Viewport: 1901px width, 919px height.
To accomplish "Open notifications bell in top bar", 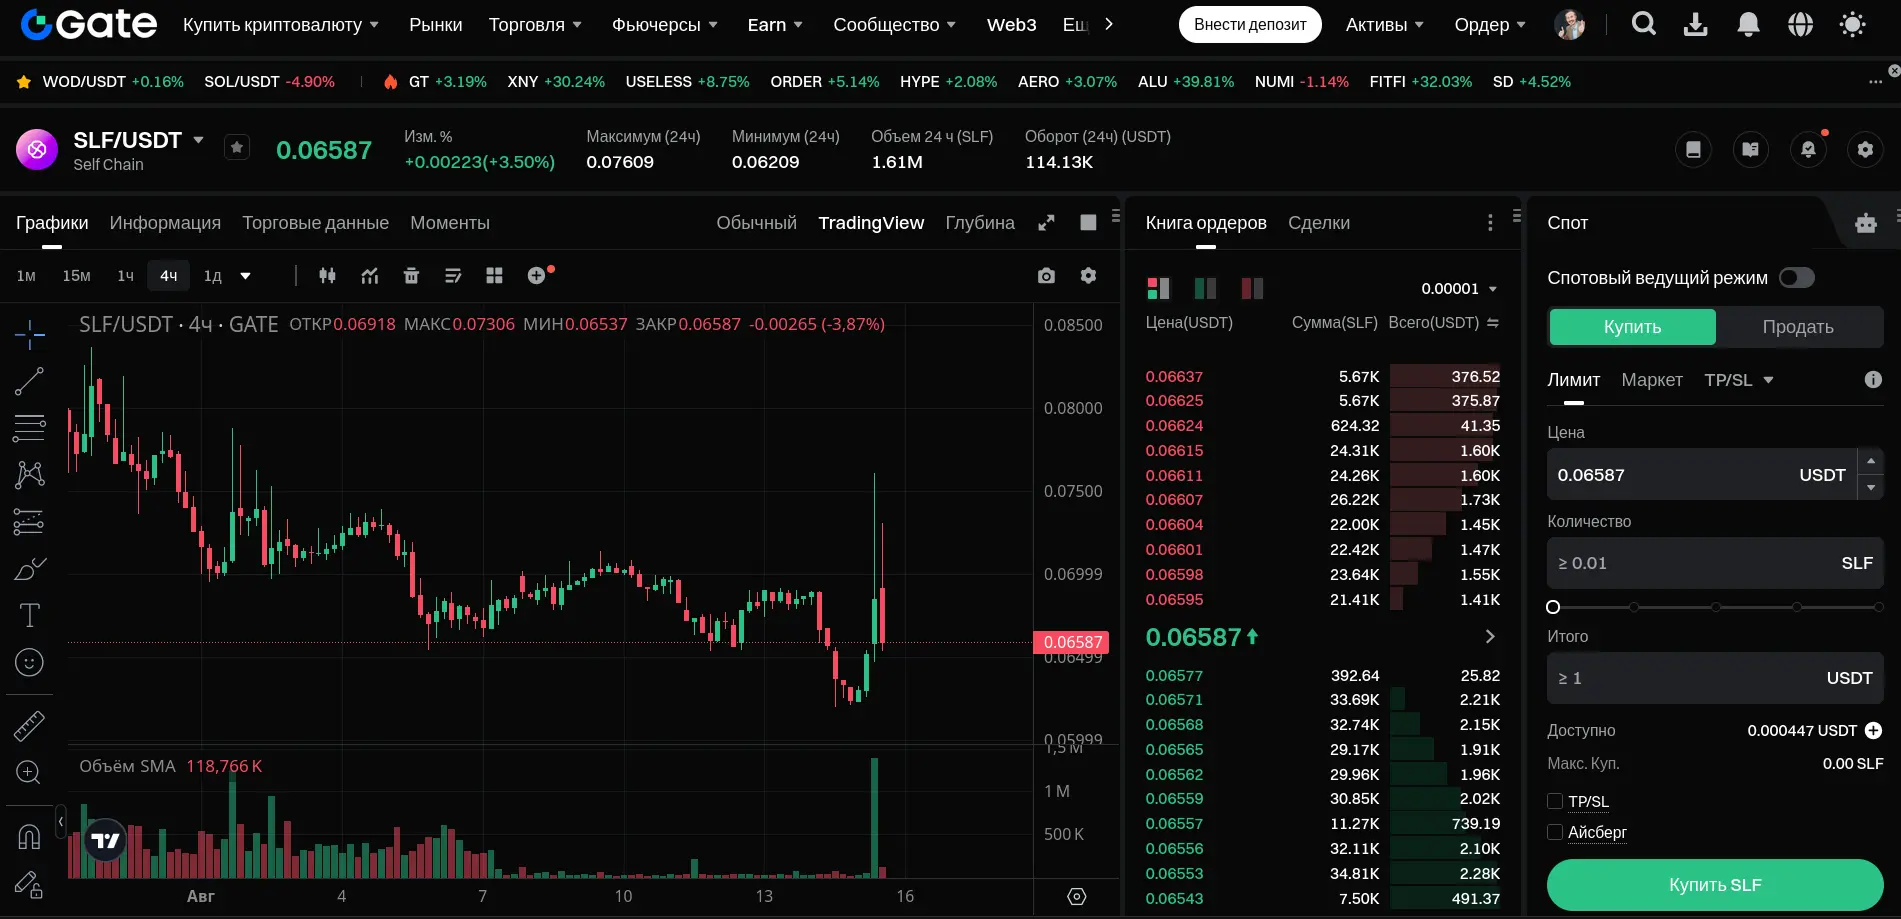I will click(x=1748, y=24).
